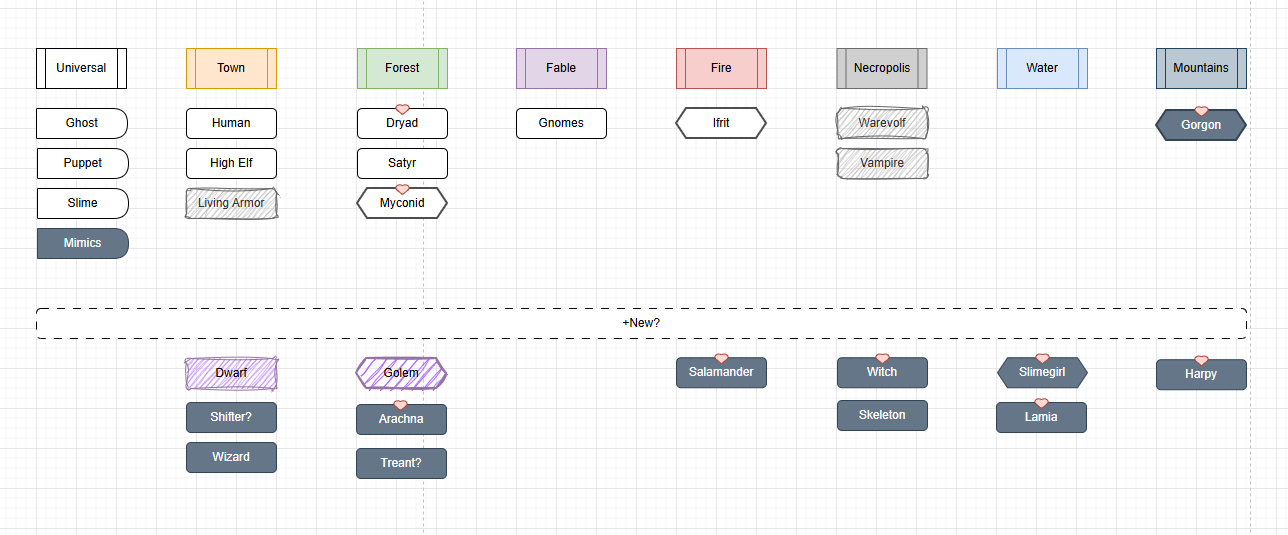The image size is (1288, 535).
Task: Click the heart icon above Salamander
Action: pyautogui.click(x=721, y=358)
